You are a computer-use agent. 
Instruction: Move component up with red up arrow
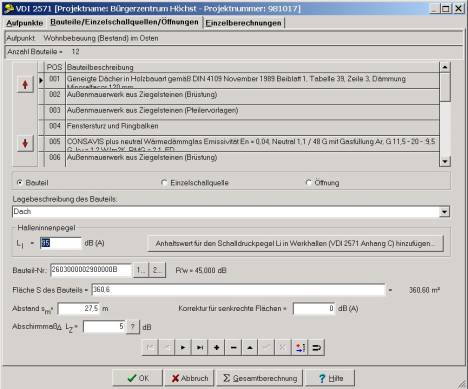(25, 85)
